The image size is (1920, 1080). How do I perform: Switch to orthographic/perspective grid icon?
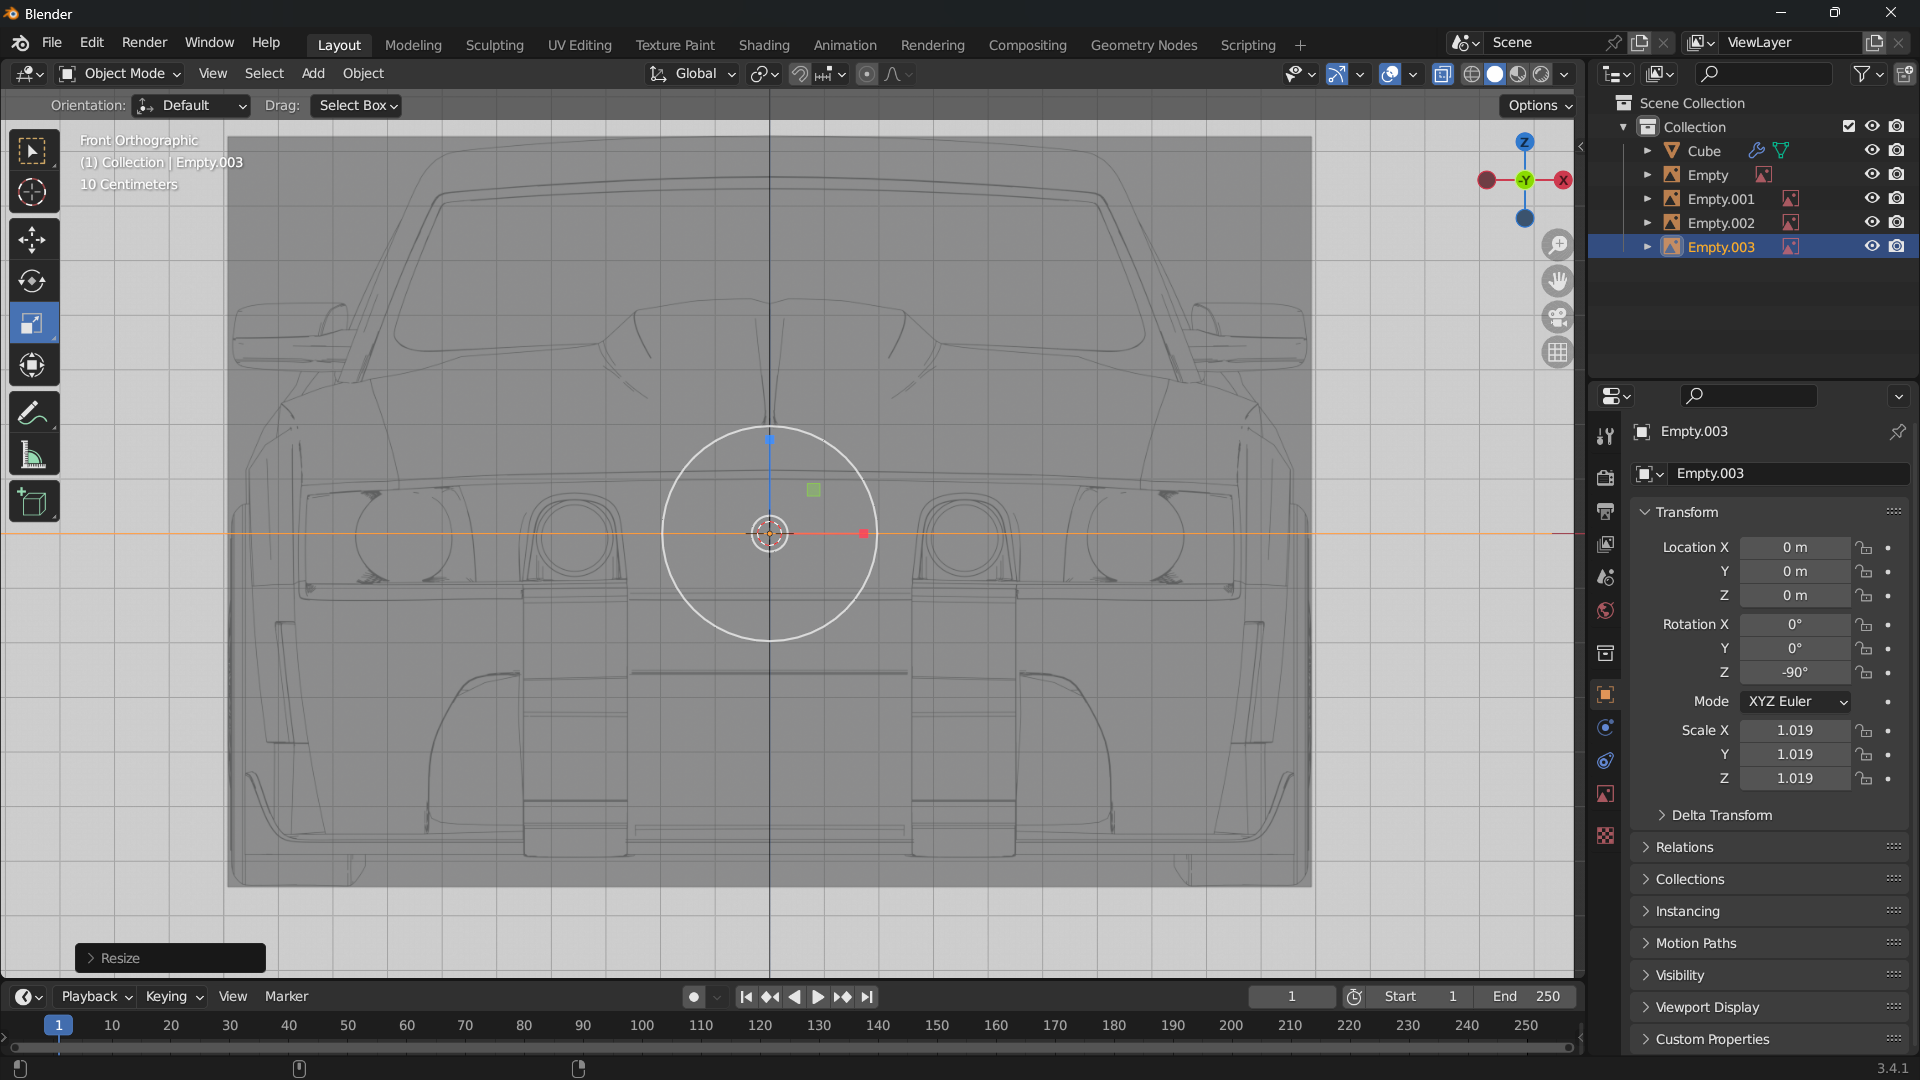click(x=1557, y=353)
